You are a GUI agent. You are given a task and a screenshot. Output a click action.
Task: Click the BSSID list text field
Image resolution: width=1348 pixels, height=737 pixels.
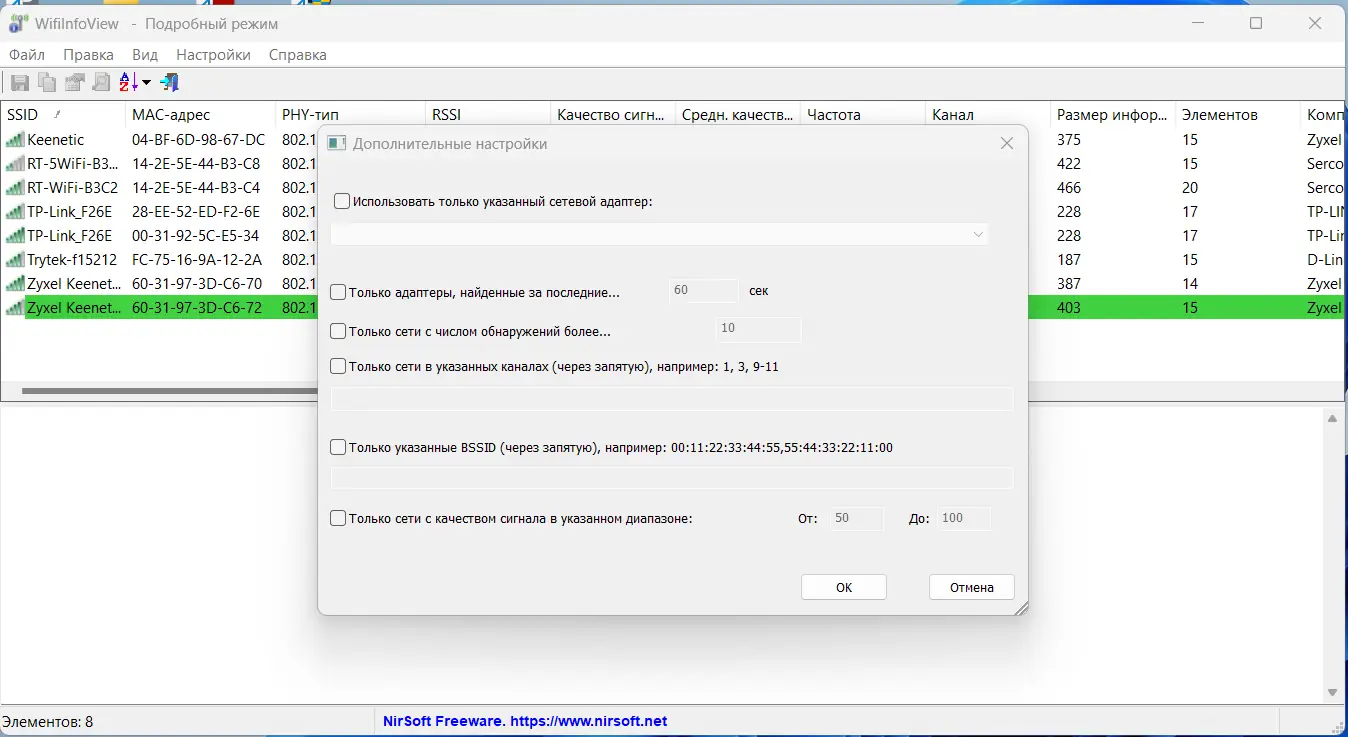(672, 479)
